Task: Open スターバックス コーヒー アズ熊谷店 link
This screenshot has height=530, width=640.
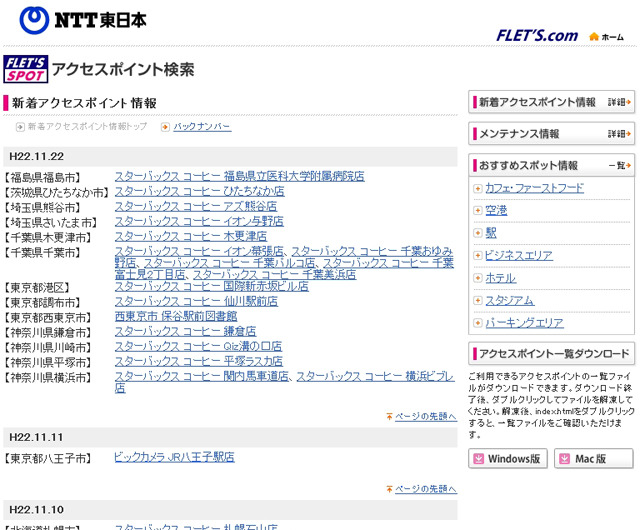Action: pos(196,206)
